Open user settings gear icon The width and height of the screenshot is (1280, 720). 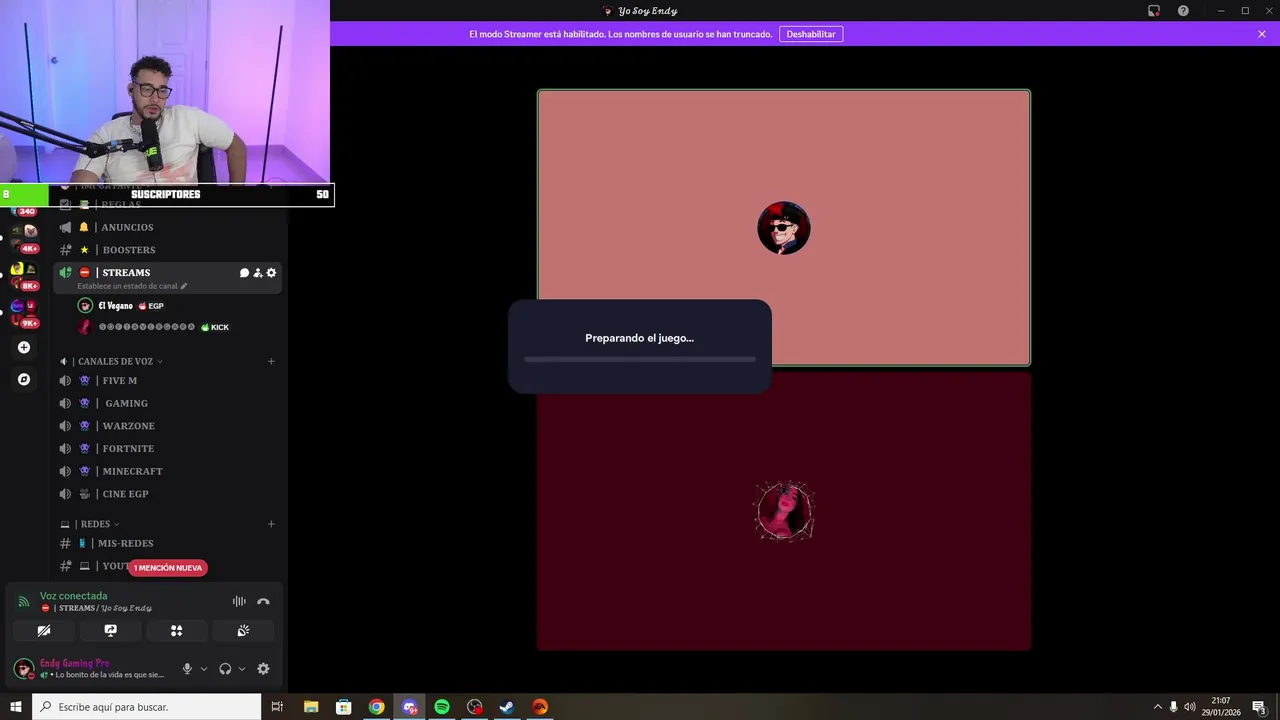263,669
